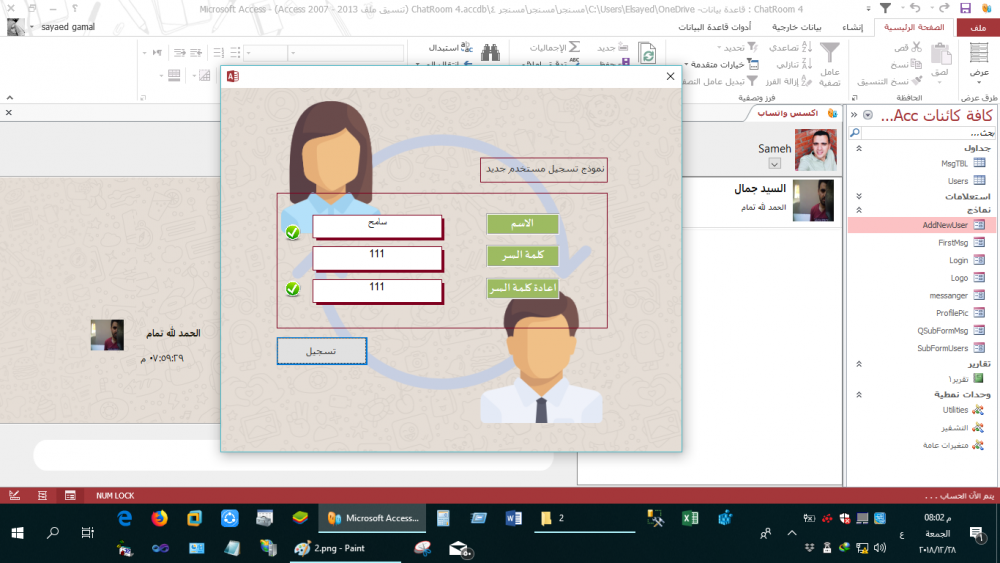The width and height of the screenshot is (1000, 563).
Task: Click Descending sort (تنازلي)
Action: [x=794, y=64]
